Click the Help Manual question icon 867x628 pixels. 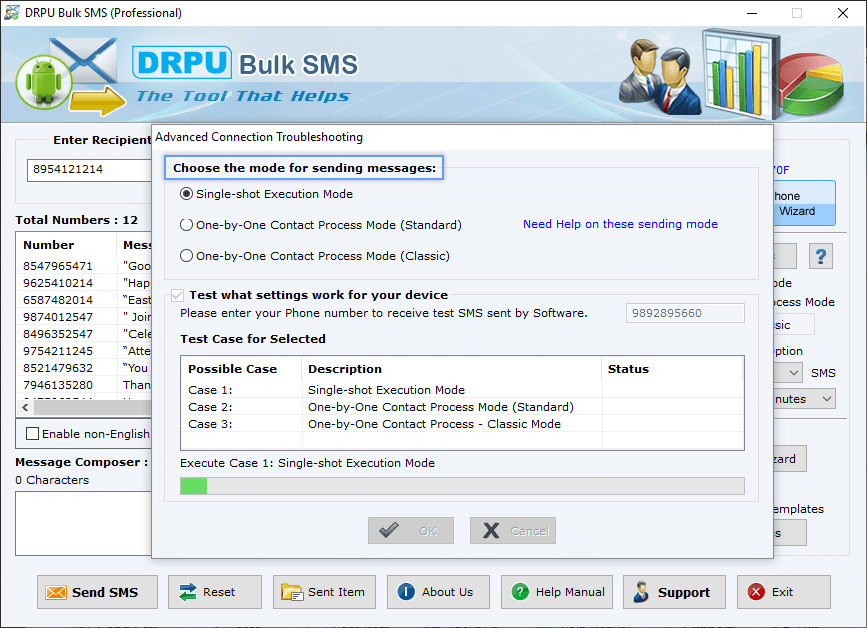click(x=520, y=592)
